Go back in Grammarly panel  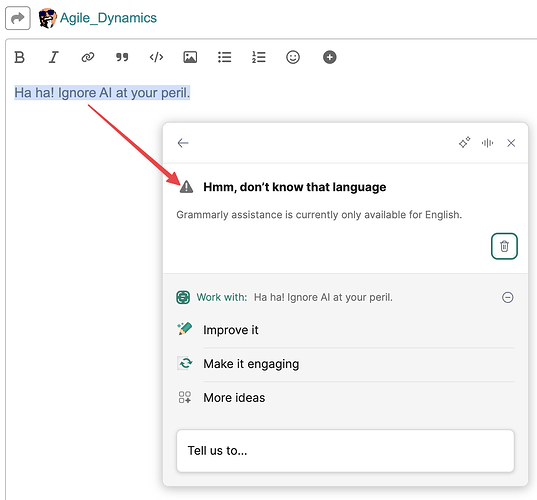[183, 143]
